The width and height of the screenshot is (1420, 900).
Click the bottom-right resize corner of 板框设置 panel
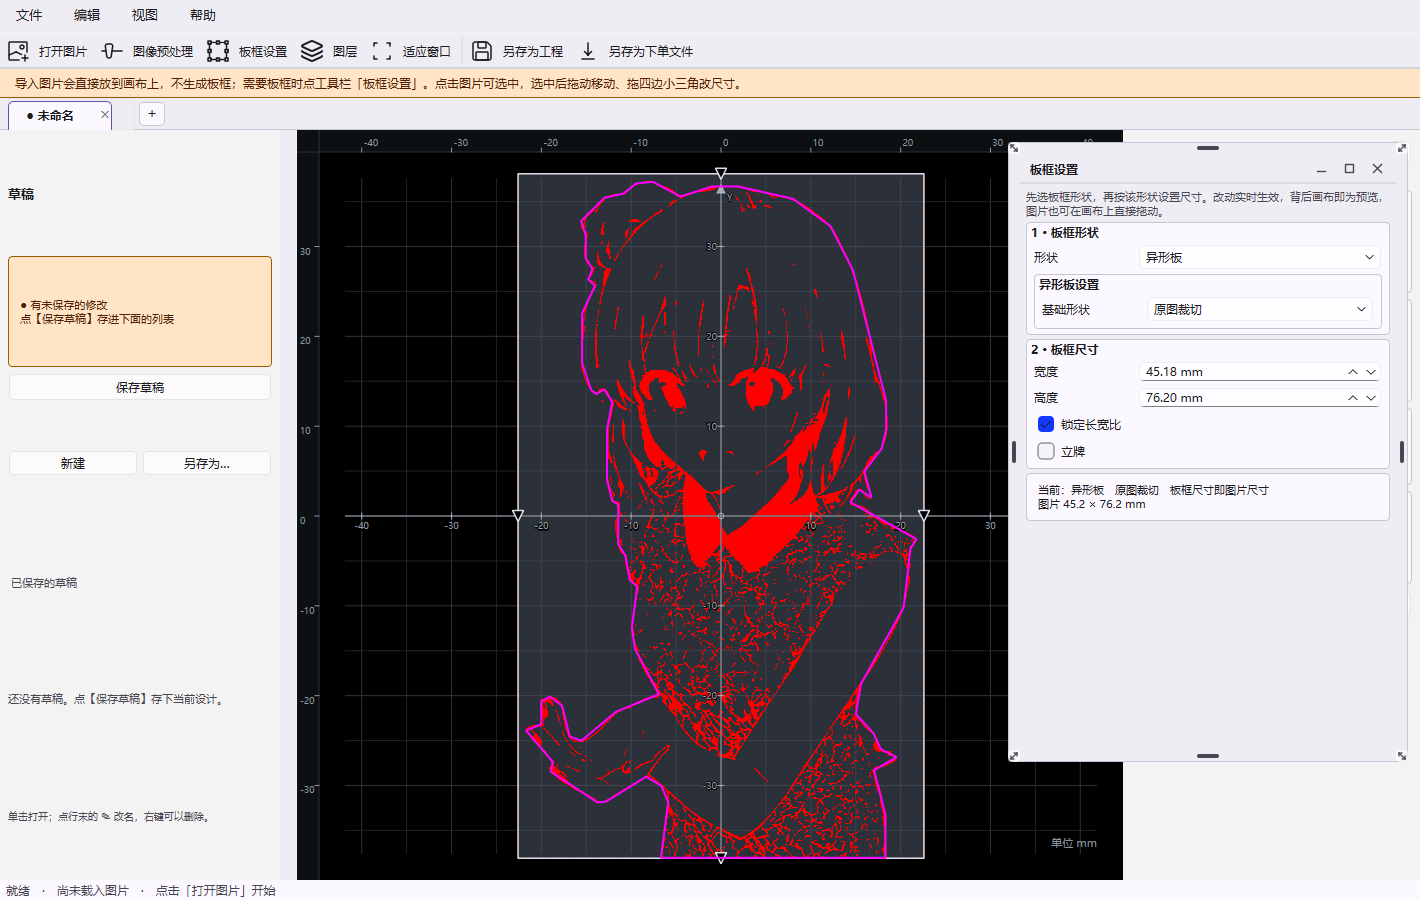coord(1402,756)
